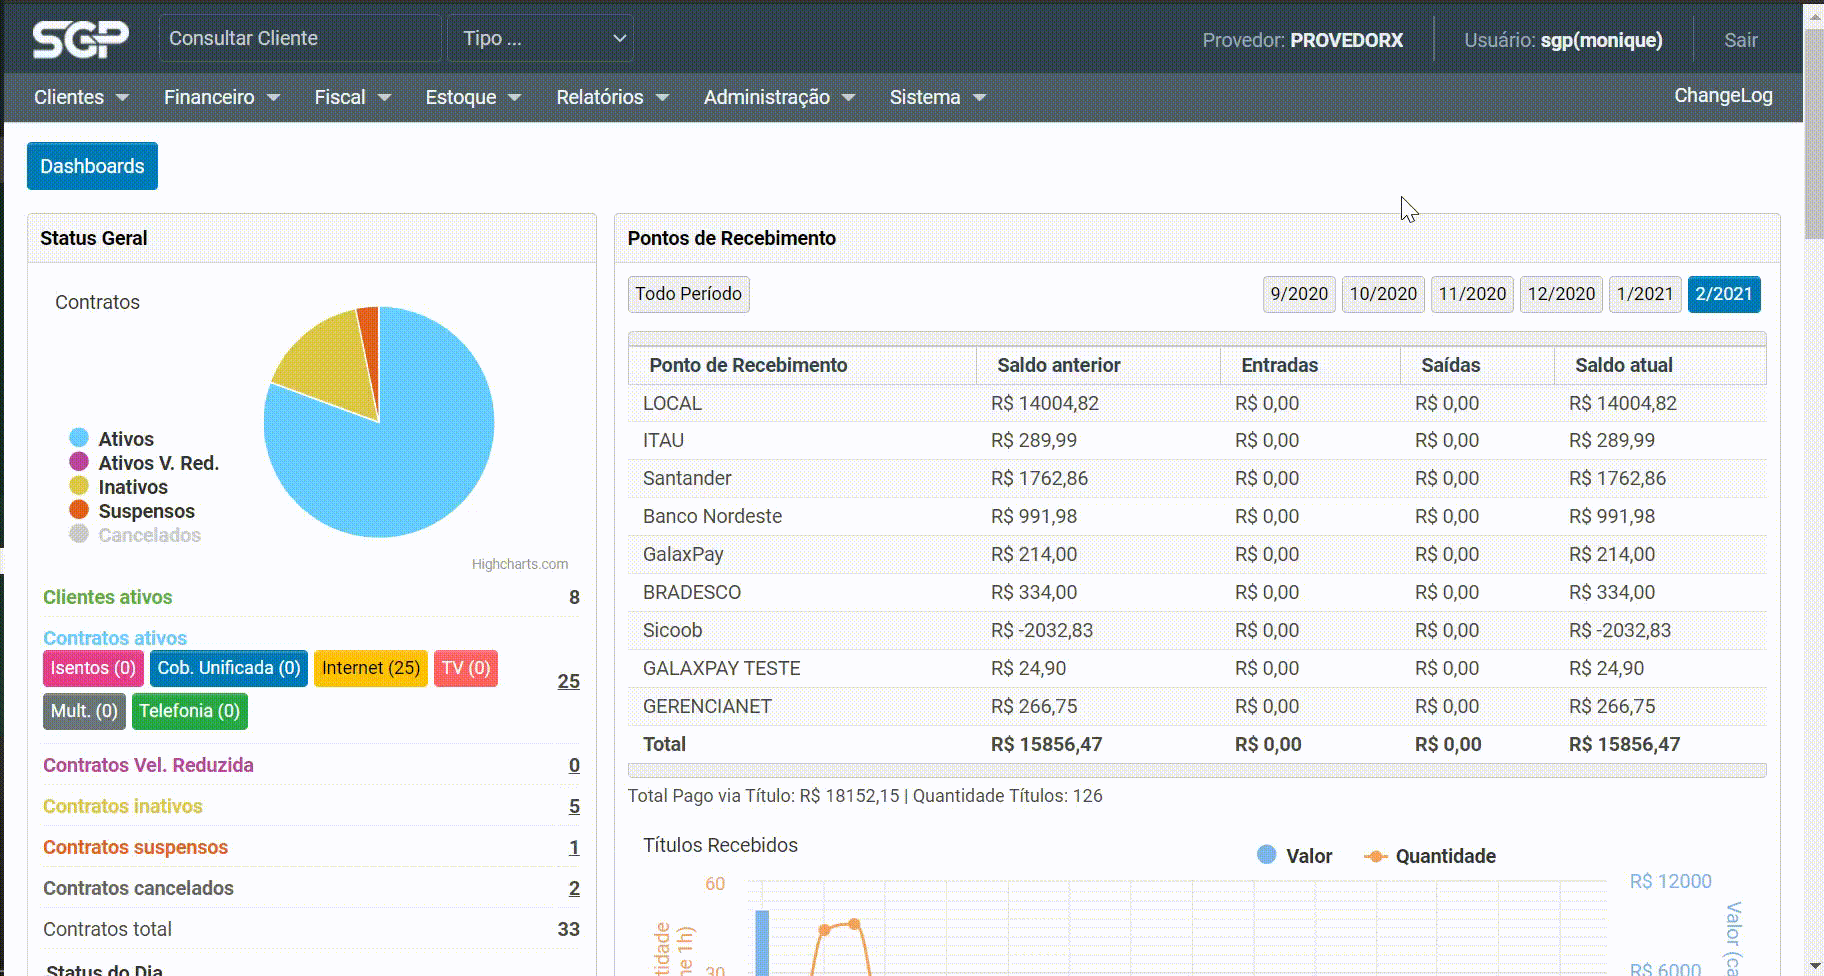Click the ITAU row name
Screen dimensions: 1824x976
(x=663, y=440)
